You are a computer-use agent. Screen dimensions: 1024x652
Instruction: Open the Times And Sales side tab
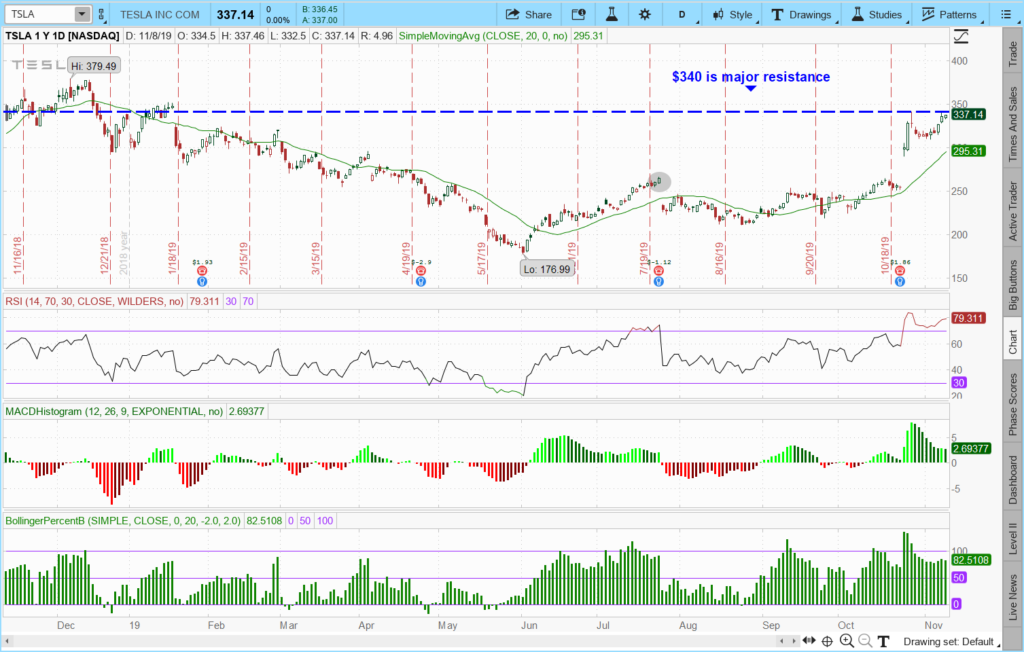point(1013,125)
